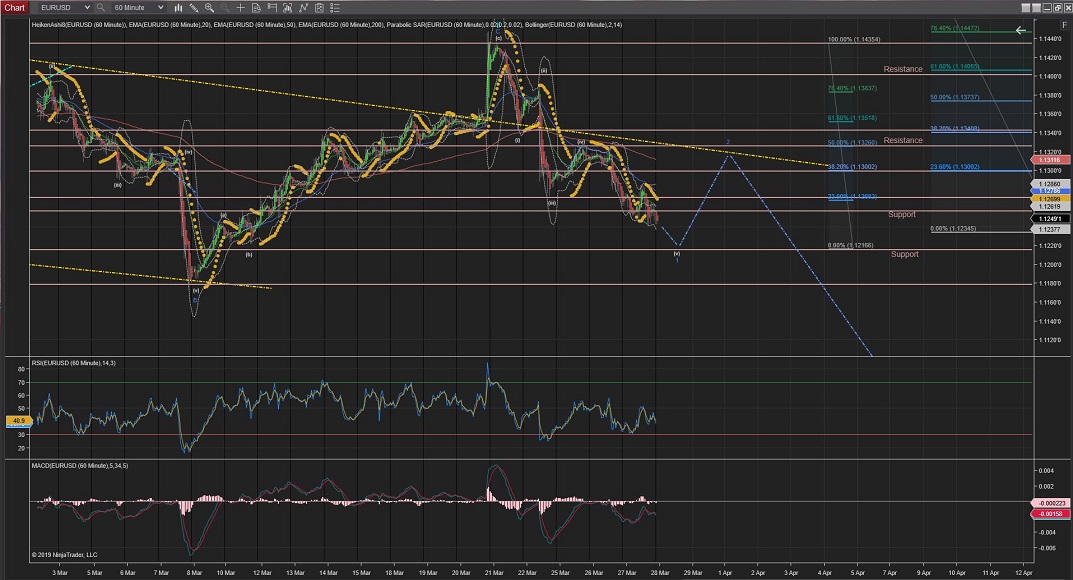The height and width of the screenshot is (580, 1073).
Task: Open the chart style bar type icon
Action: (179, 7)
